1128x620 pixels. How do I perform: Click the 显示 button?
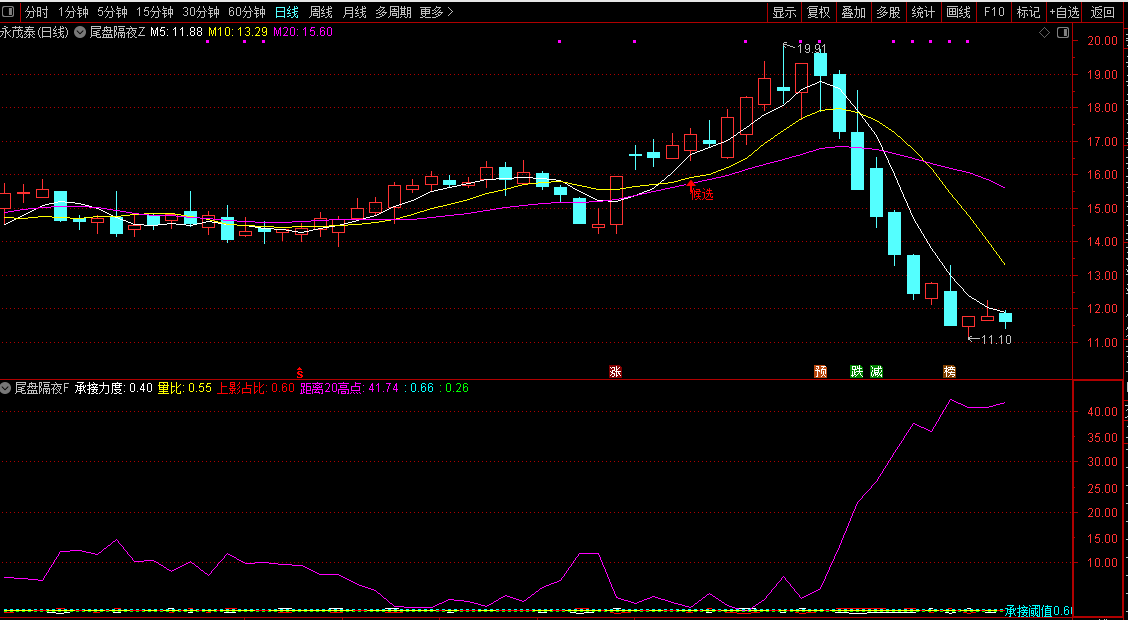tap(784, 12)
